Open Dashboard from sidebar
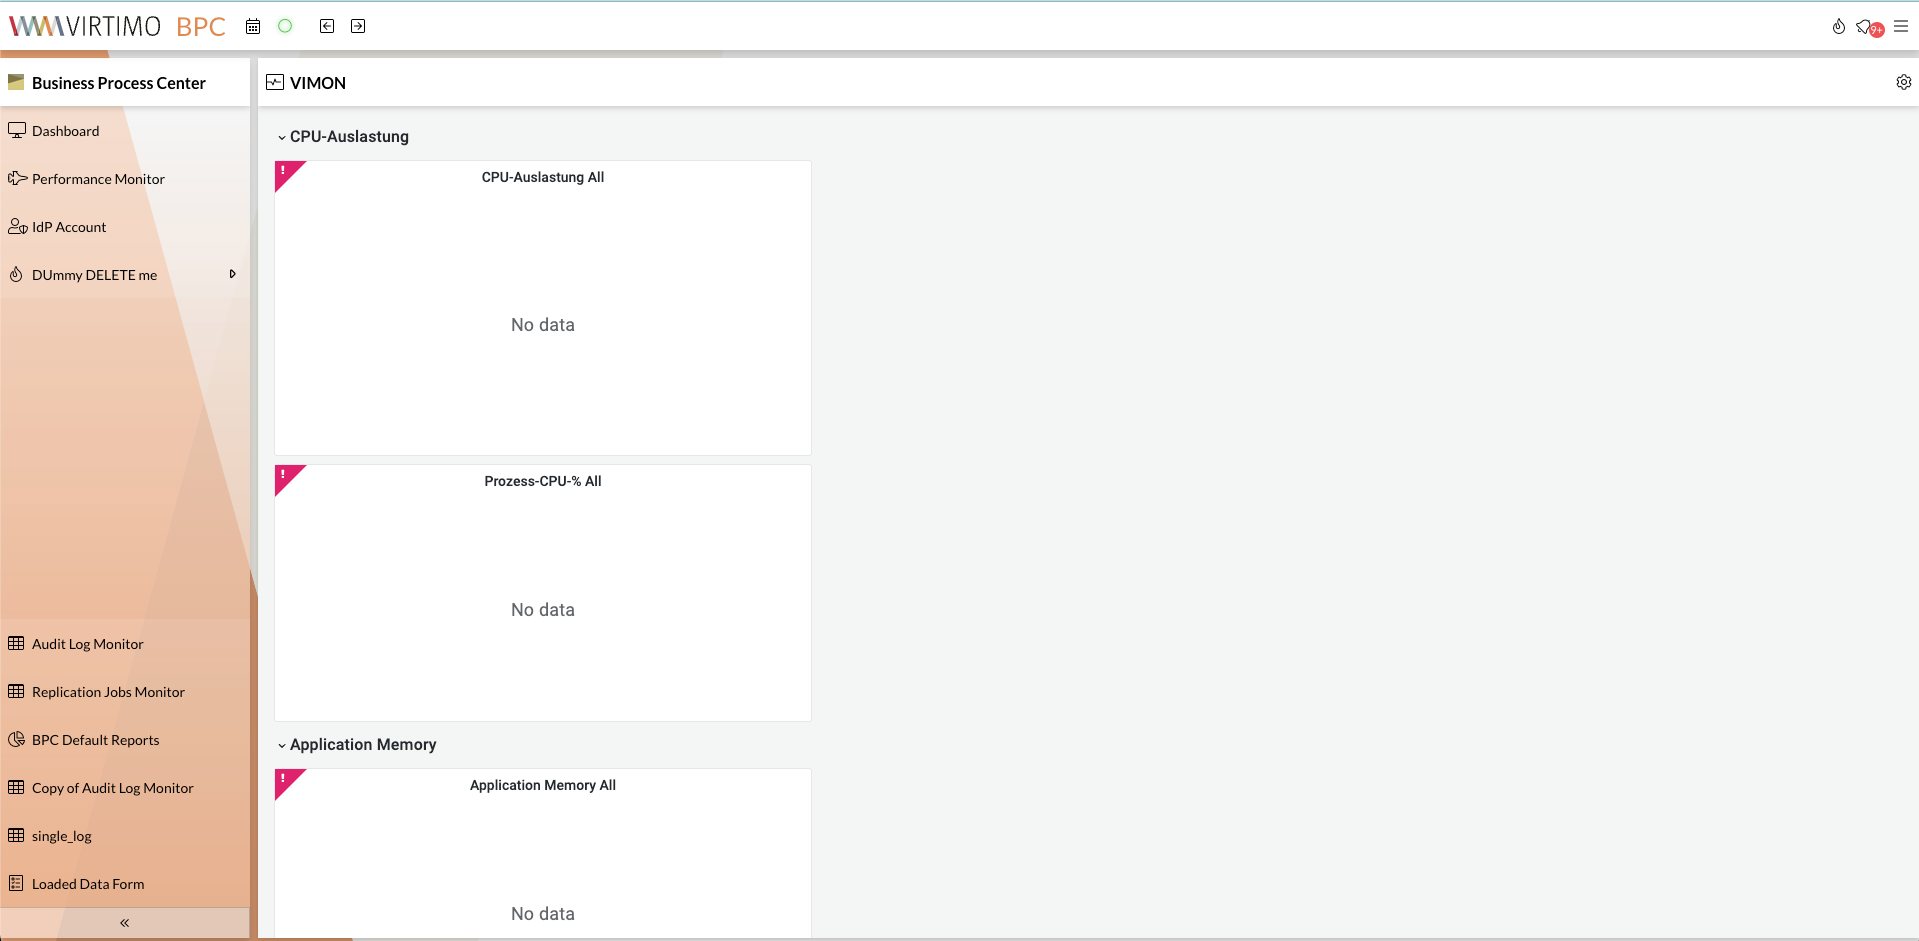 pos(65,131)
